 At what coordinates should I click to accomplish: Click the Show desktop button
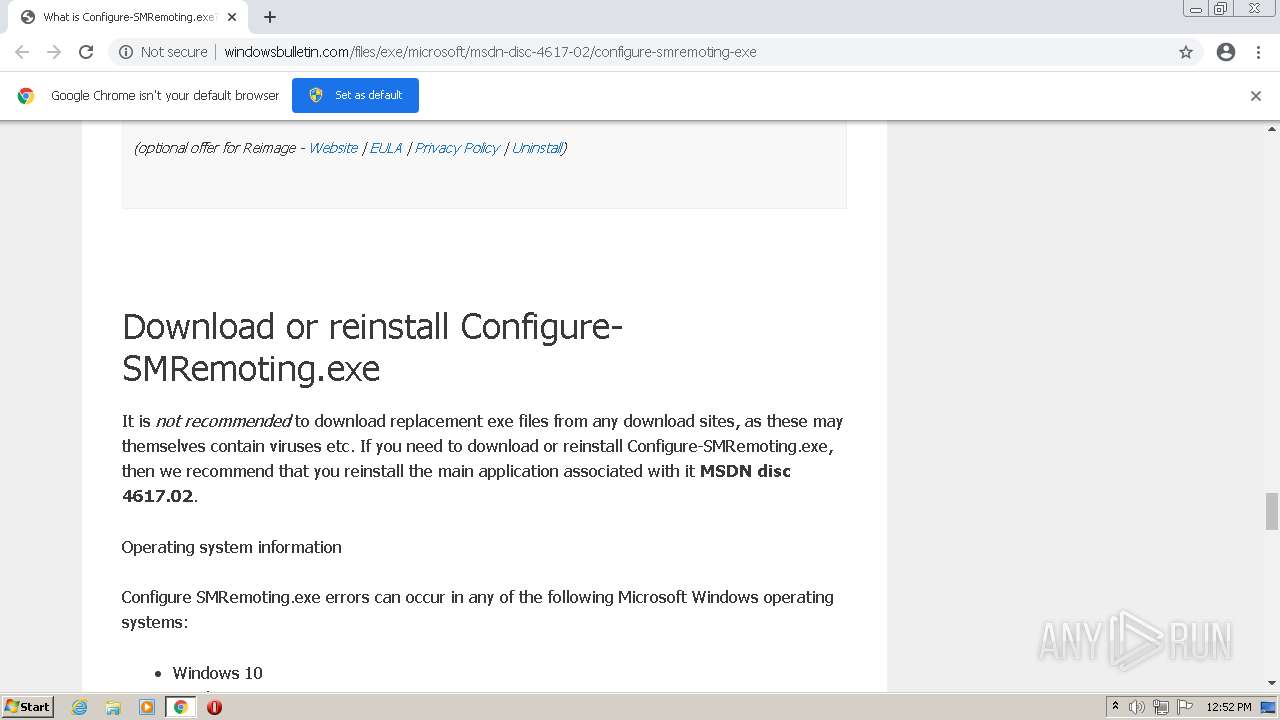(1269, 707)
